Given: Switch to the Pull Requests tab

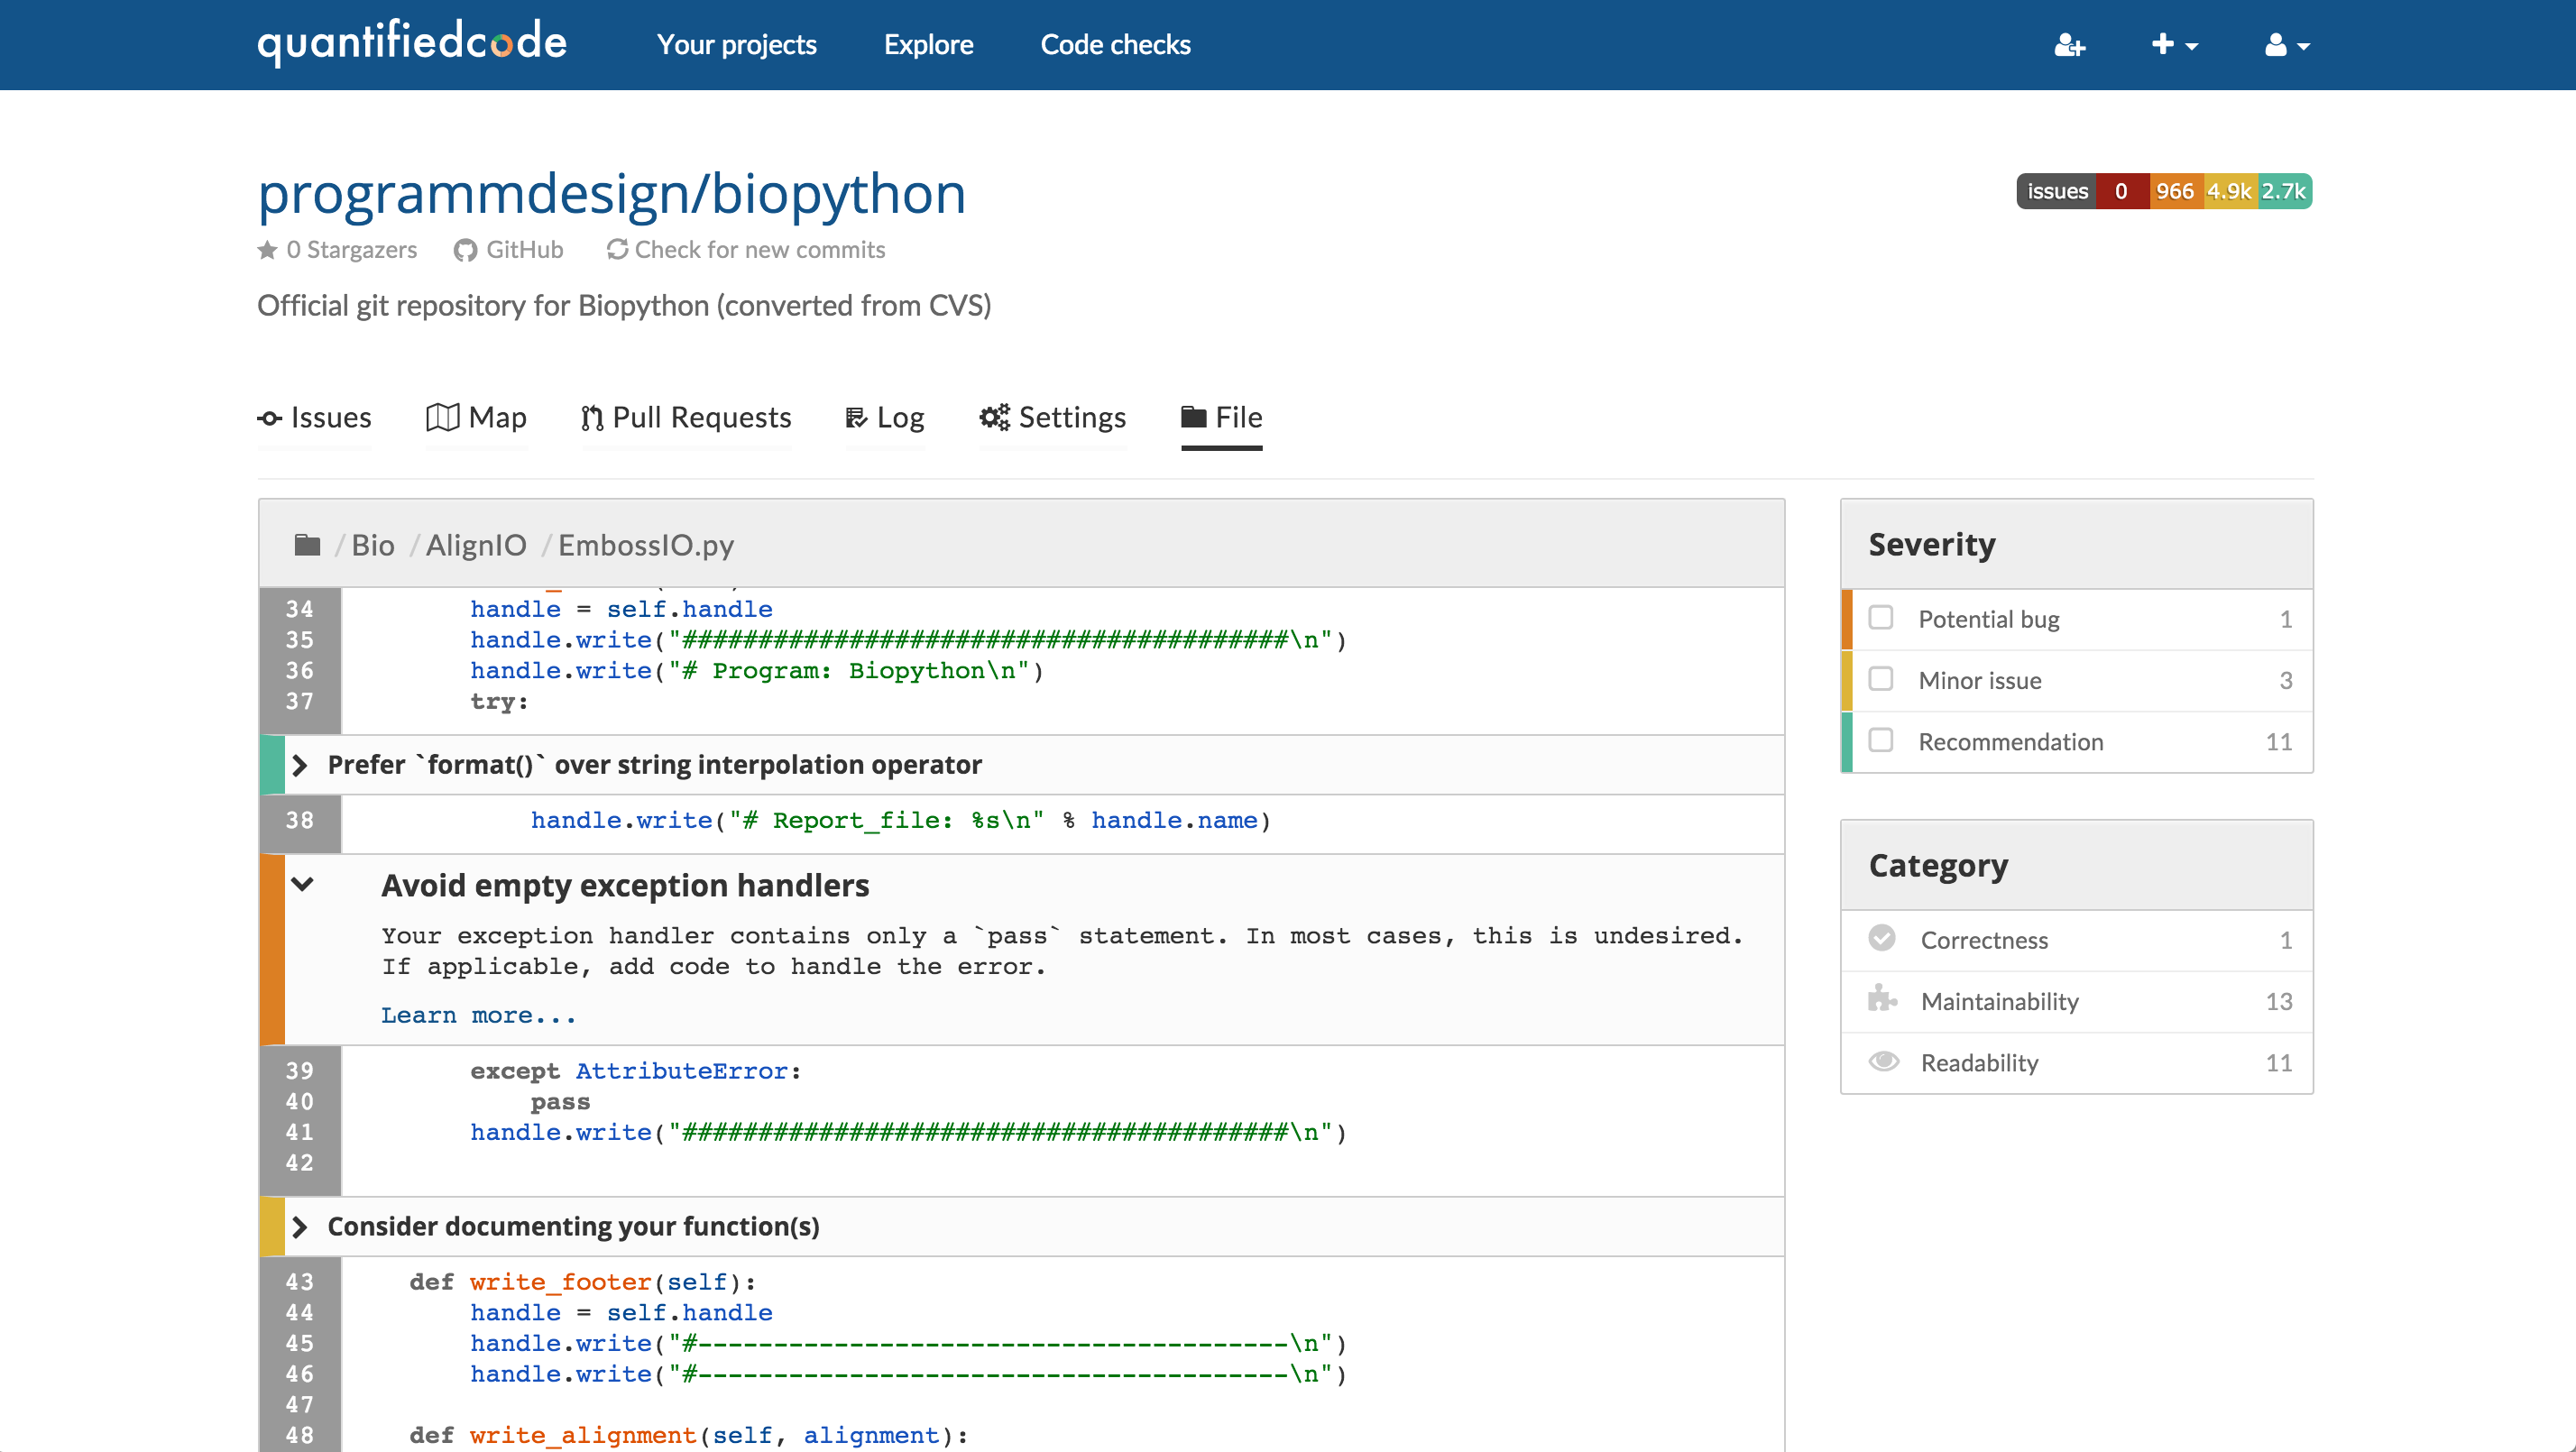Looking at the screenshot, I should point(686,417).
